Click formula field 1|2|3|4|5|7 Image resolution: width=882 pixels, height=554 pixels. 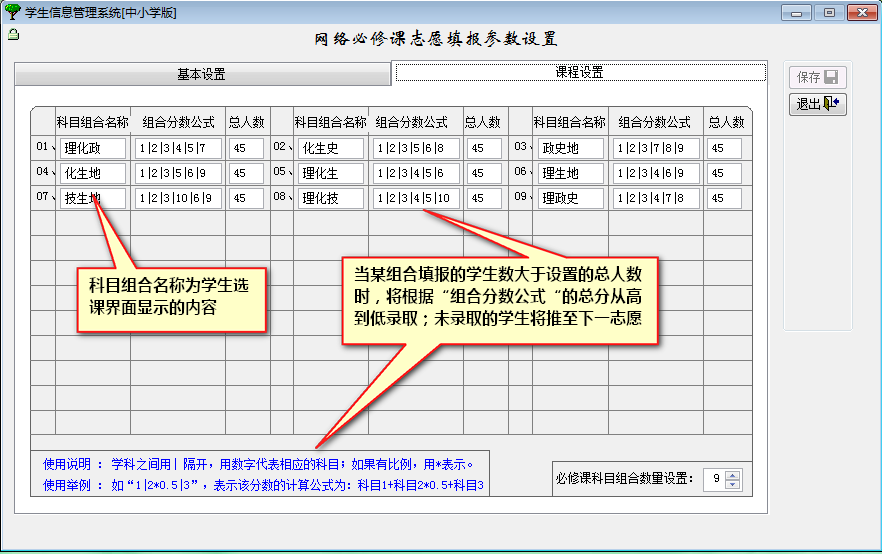(178, 148)
